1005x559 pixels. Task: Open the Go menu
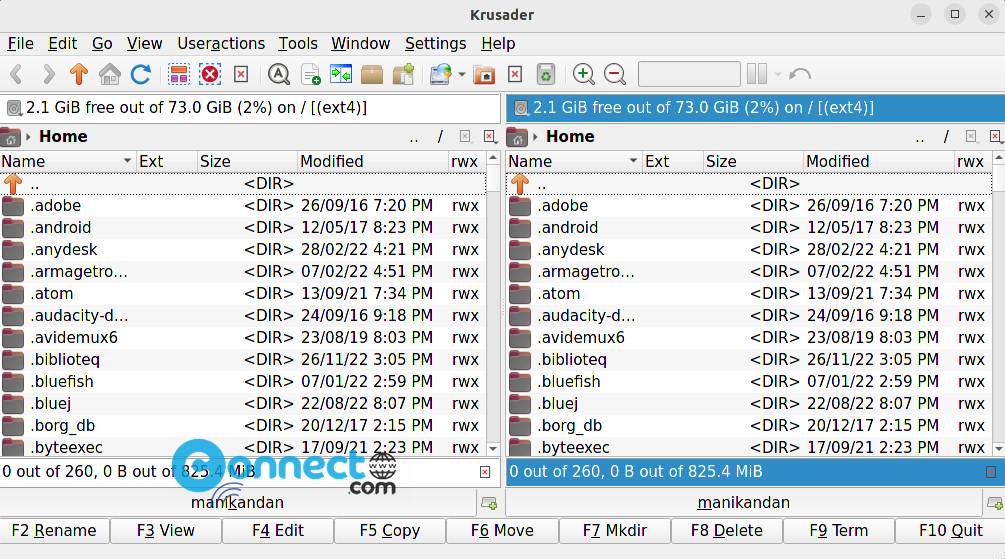[x=102, y=44]
